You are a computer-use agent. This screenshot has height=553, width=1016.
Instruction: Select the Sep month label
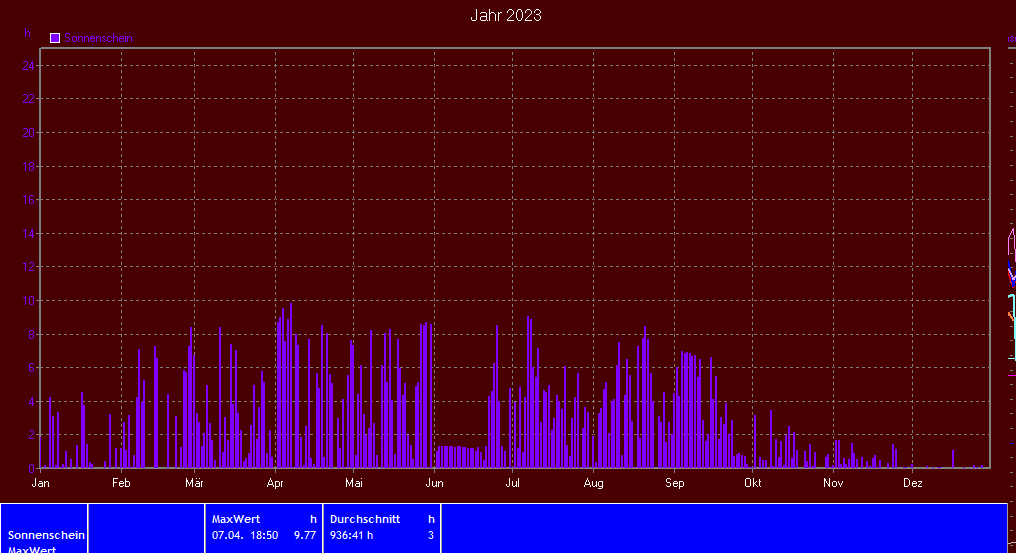click(x=674, y=483)
